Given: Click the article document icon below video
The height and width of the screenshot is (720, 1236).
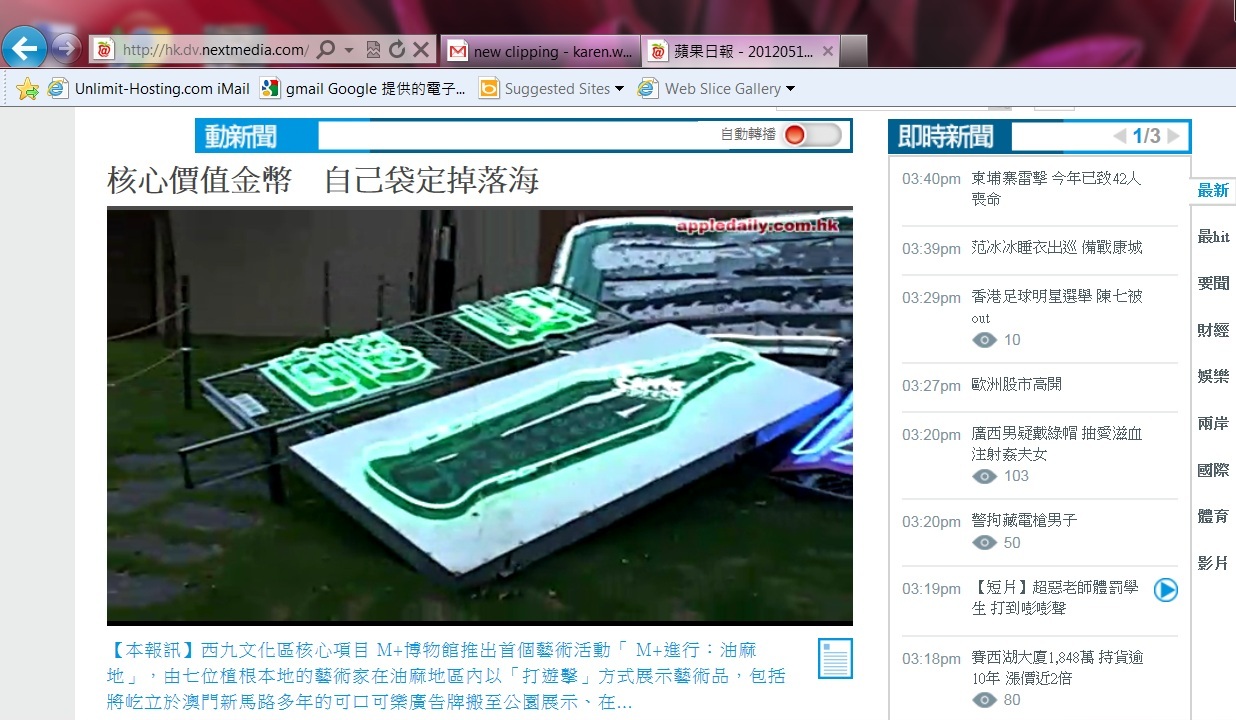Looking at the screenshot, I should pyautogui.click(x=834, y=659).
